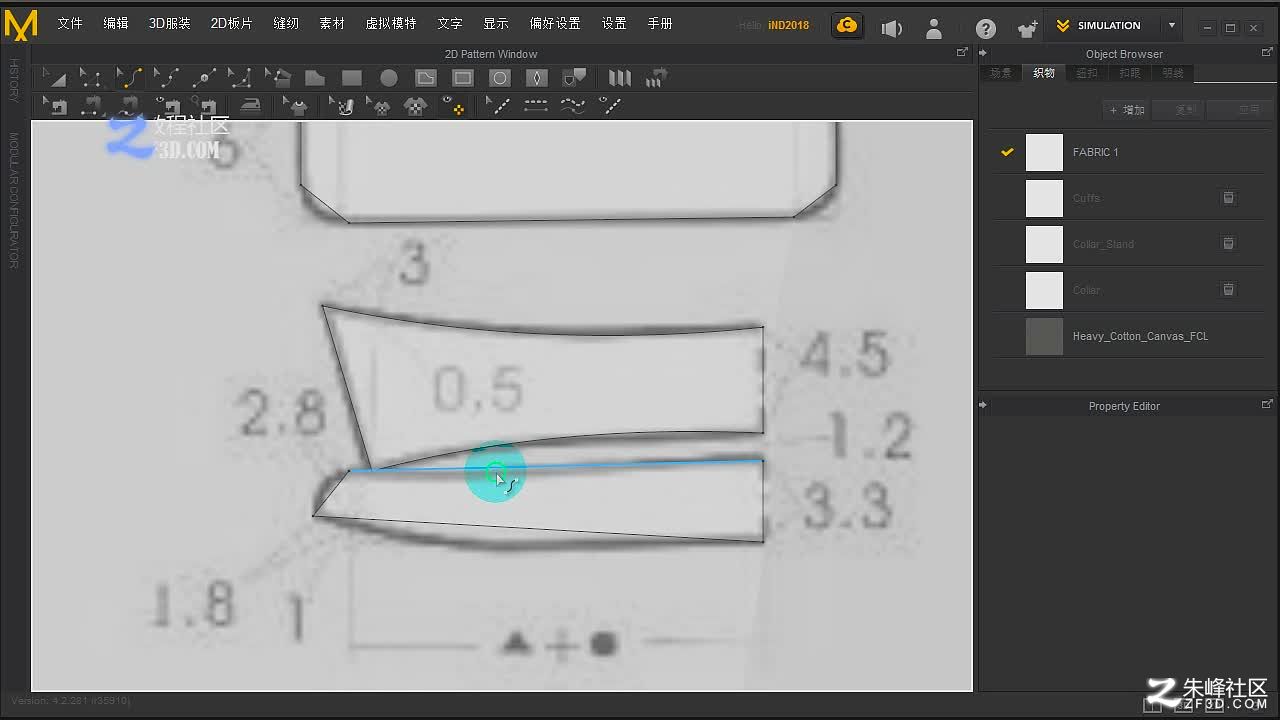
Task: Select the Segment Sewing tool
Action: (x=91, y=105)
